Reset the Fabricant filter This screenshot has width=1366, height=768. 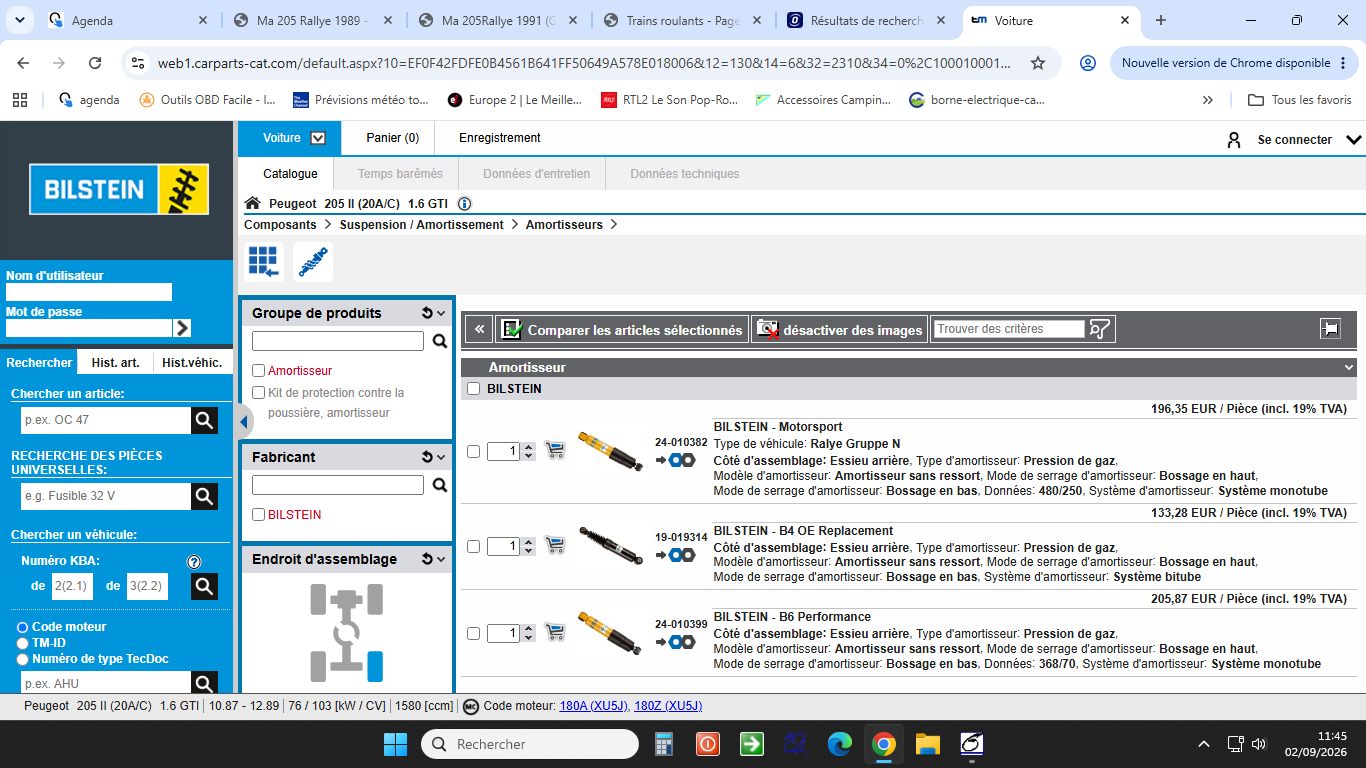(x=427, y=457)
